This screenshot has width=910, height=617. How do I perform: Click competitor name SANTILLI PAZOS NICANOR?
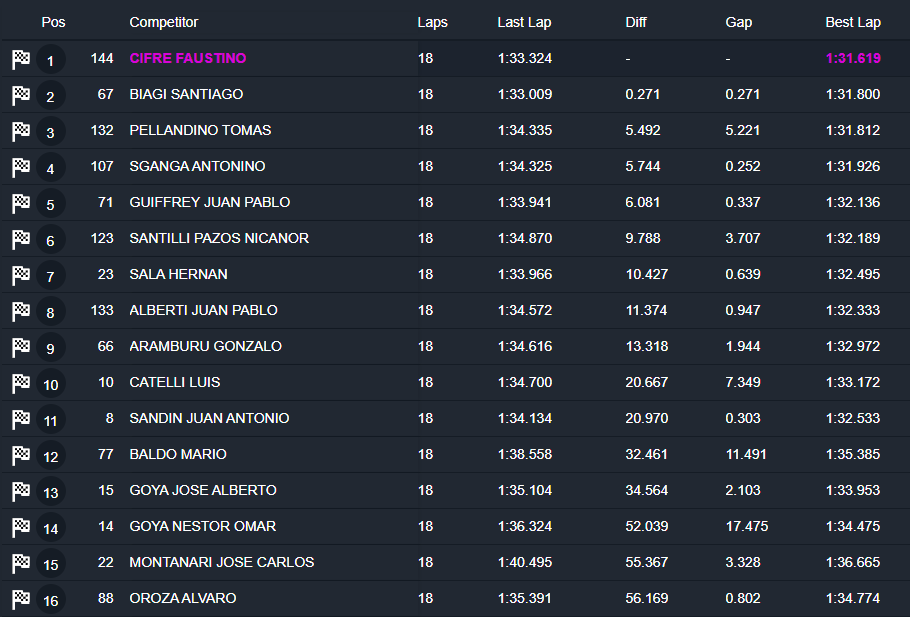click(219, 238)
